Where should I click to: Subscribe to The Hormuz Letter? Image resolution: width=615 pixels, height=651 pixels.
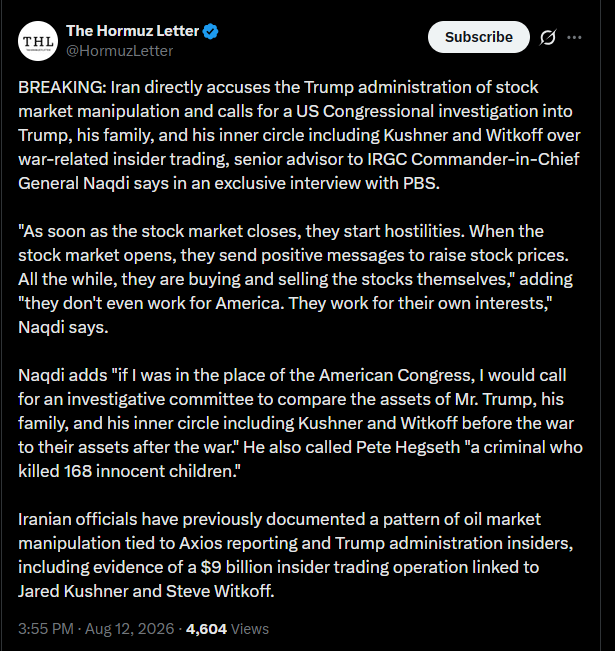click(x=479, y=37)
